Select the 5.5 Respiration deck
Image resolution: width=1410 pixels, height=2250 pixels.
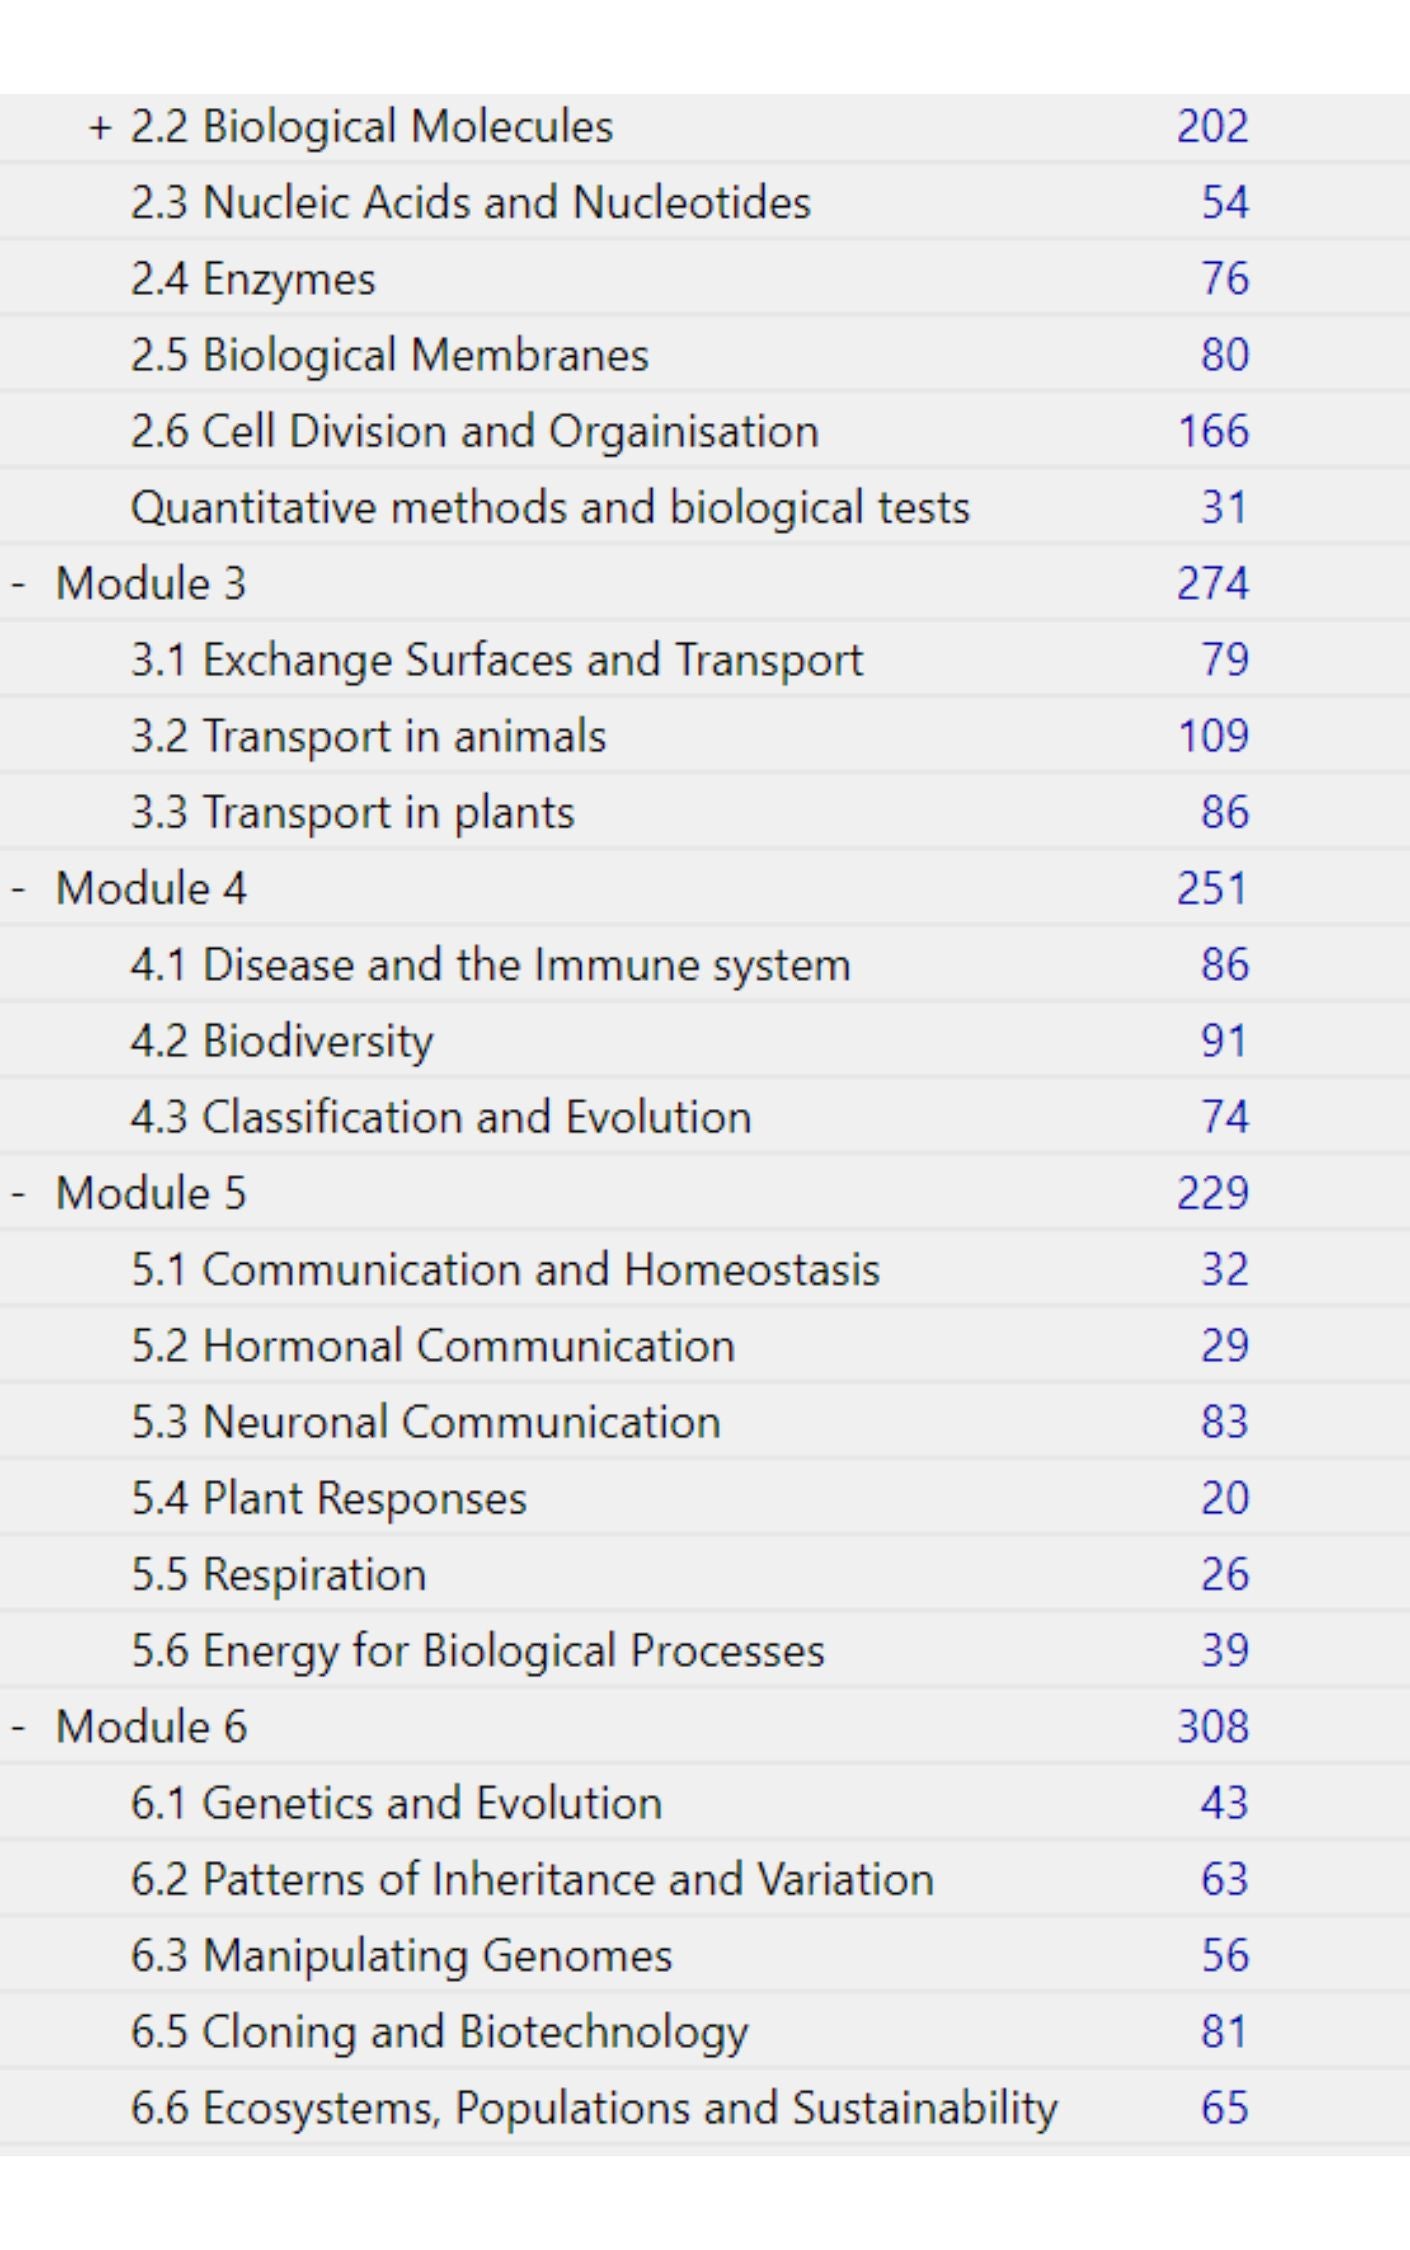(x=278, y=1575)
